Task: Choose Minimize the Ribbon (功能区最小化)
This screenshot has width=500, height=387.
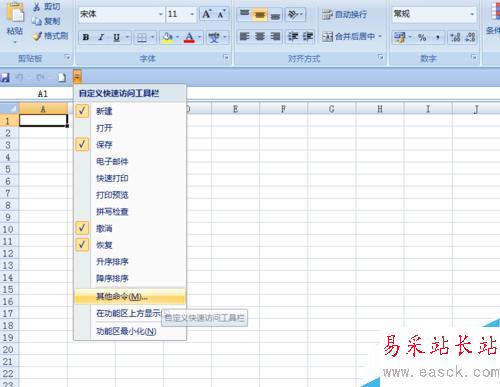Action: point(130,331)
